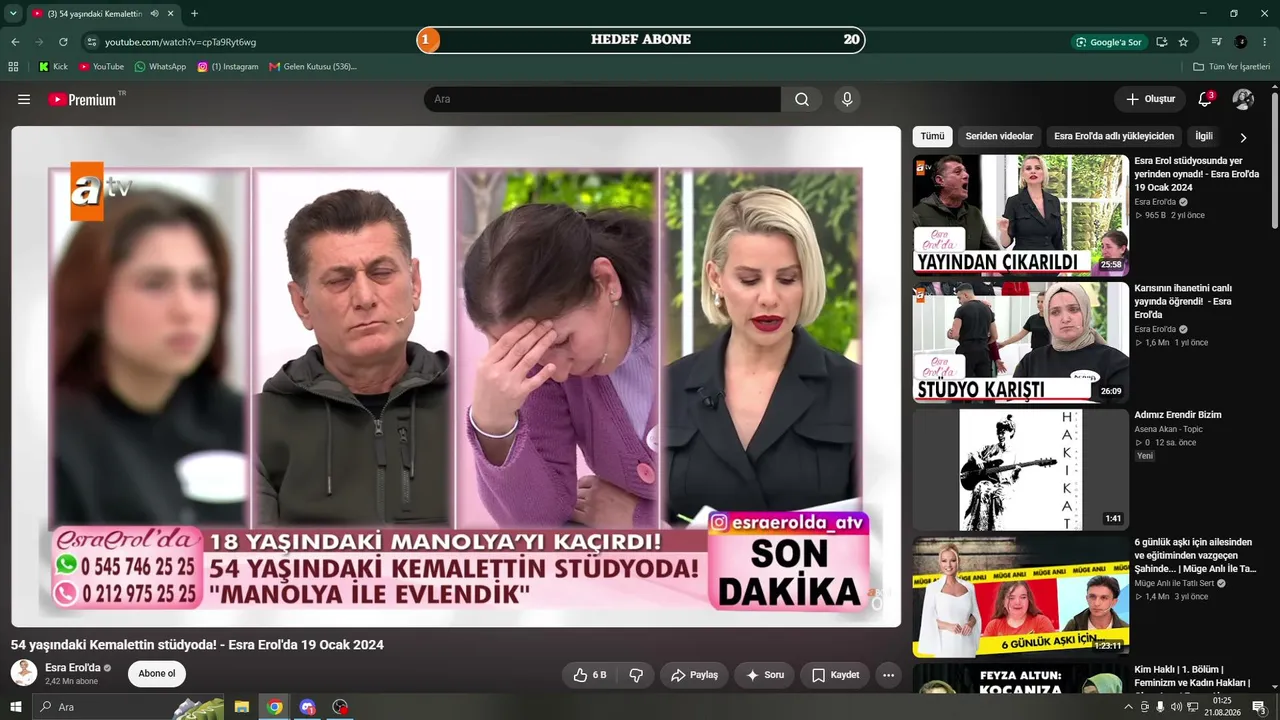Click the taskbar clock showing 01:25
Image resolution: width=1280 pixels, height=720 pixels.
1222,707
